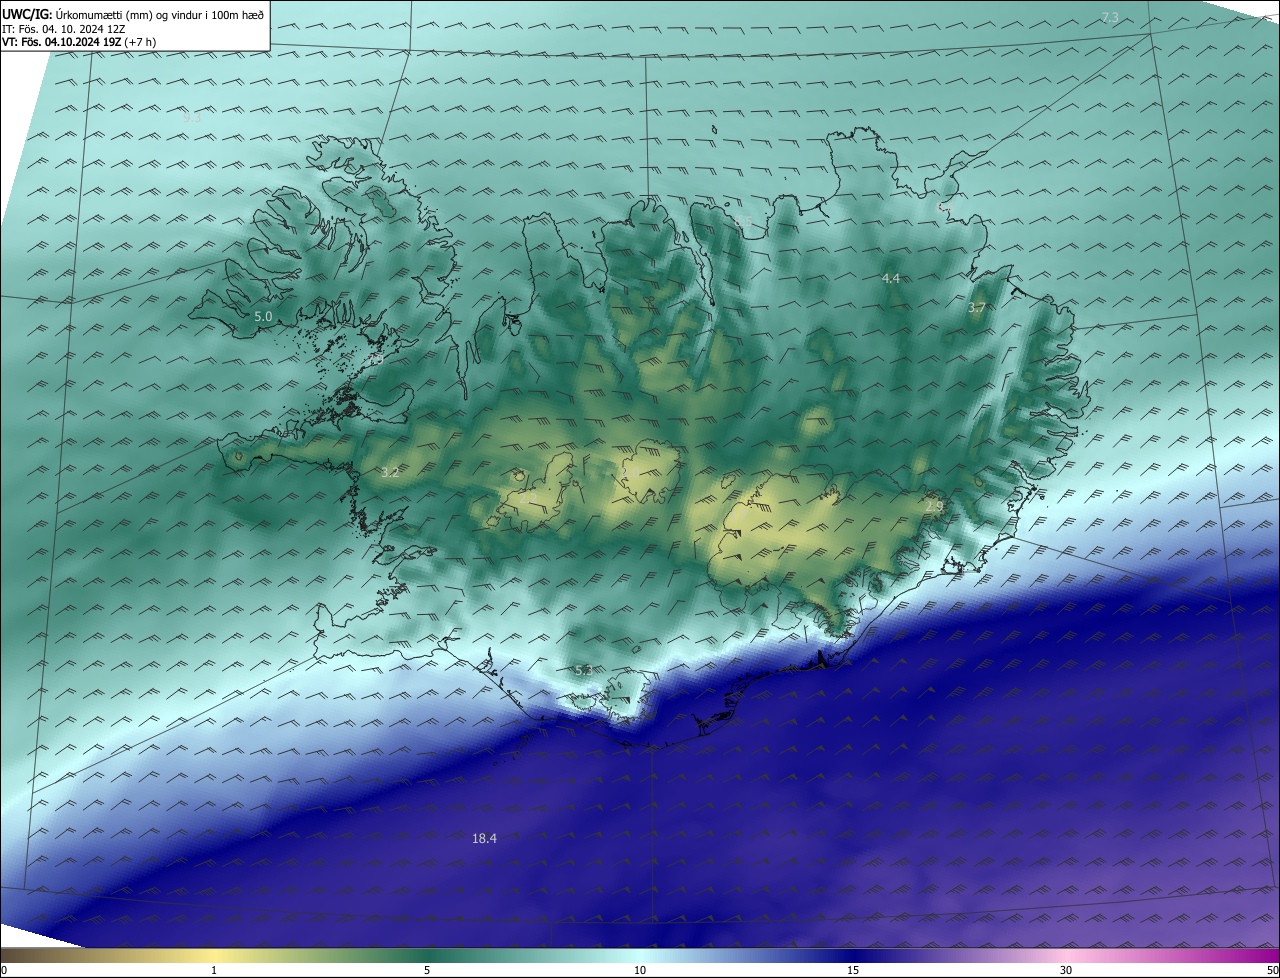
Task: Click the 9.3 value label over the northwest sea
Action: click(192, 117)
